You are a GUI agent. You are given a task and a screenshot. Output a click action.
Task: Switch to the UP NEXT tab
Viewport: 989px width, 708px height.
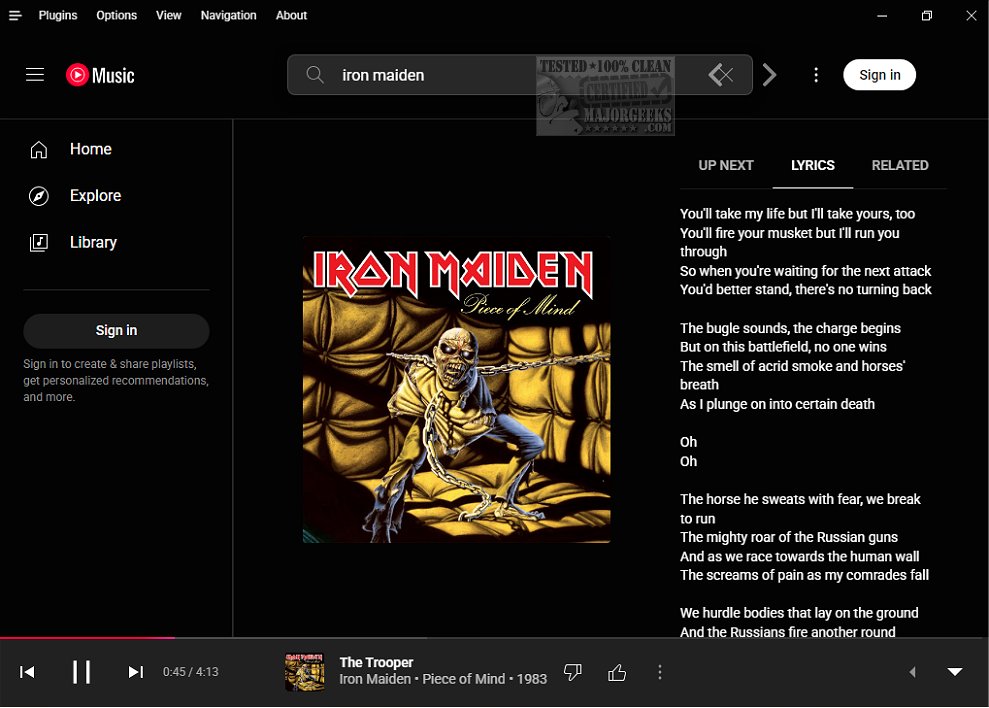click(x=726, y=165)
